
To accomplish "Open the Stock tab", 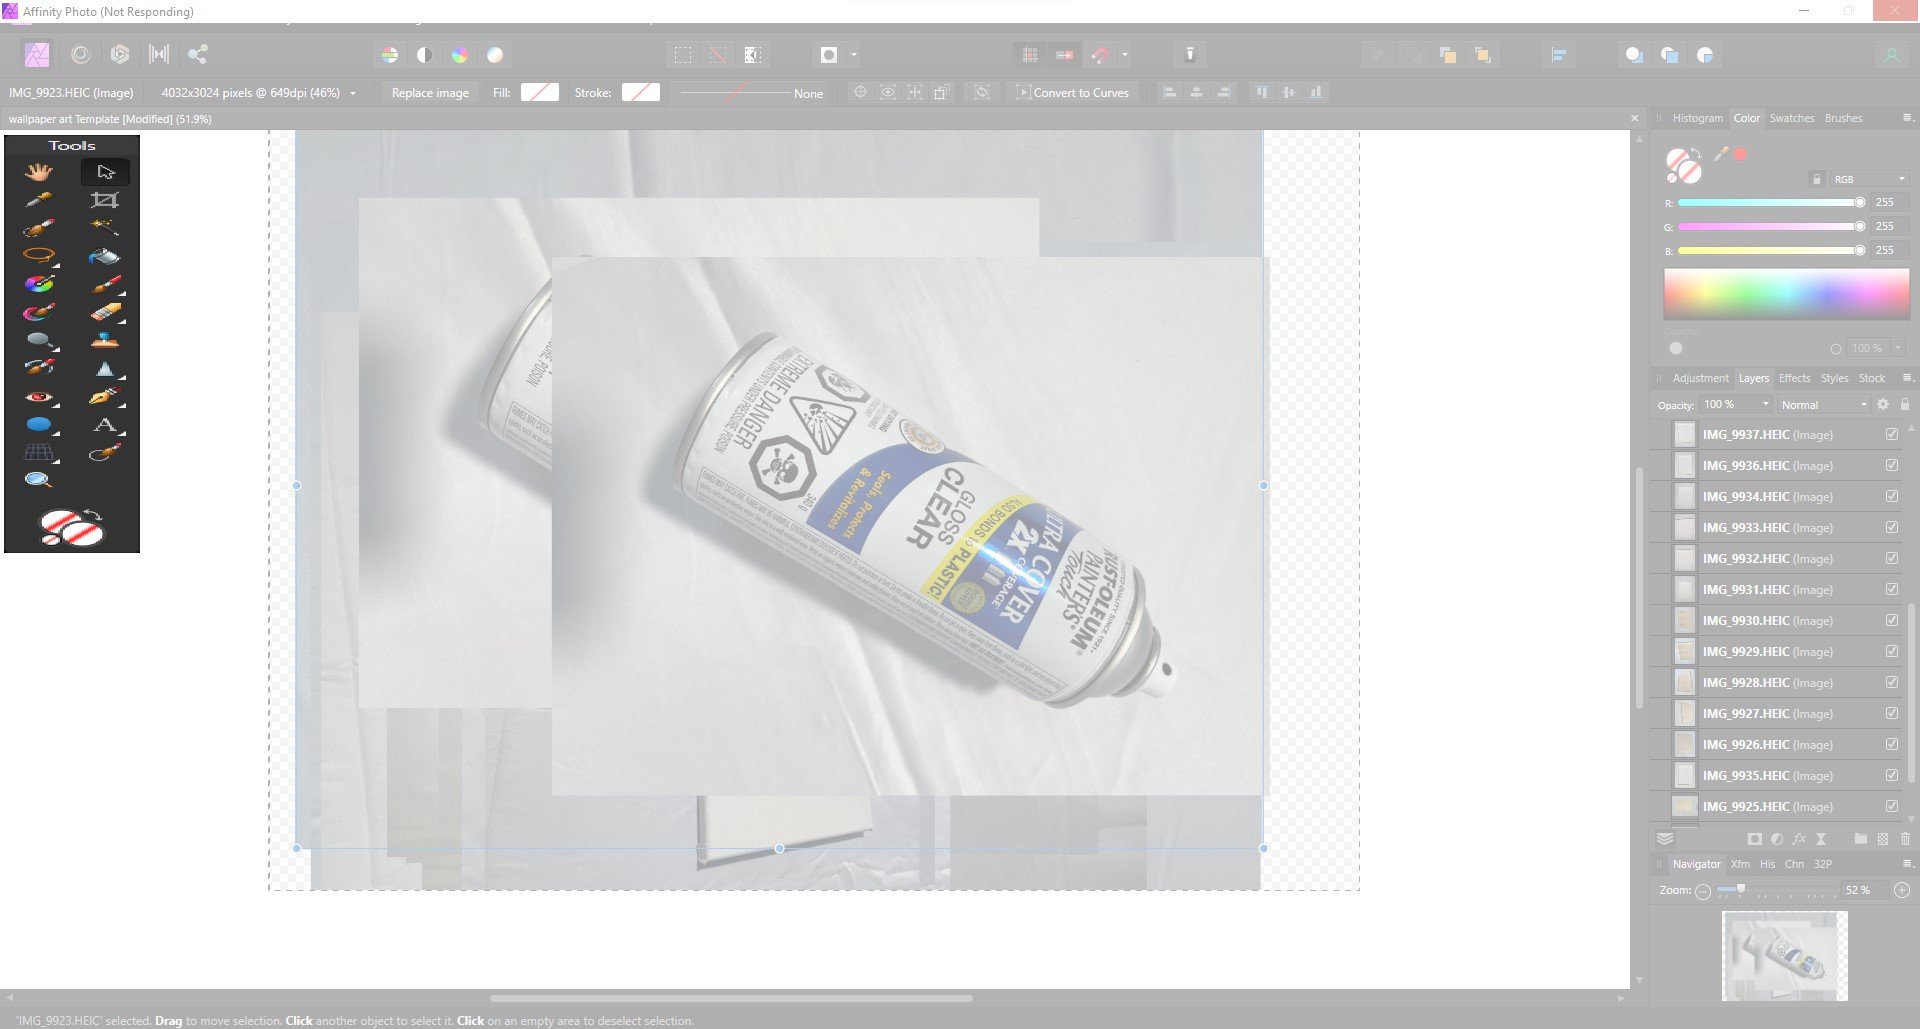I will (x=1871, y=378).
